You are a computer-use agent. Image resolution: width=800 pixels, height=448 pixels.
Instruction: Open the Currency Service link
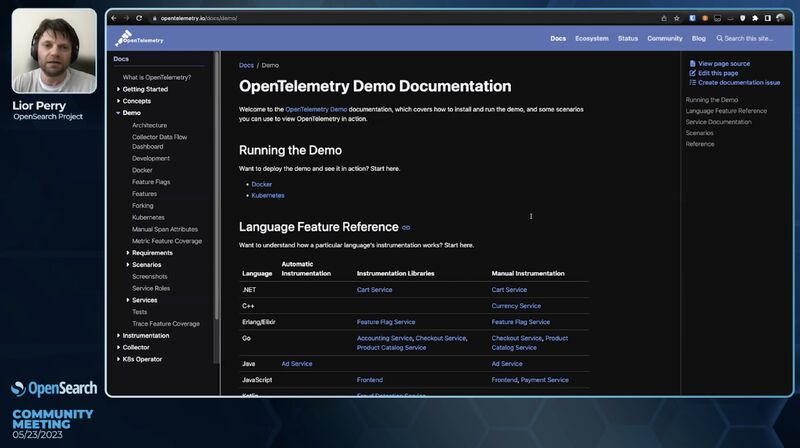516,306
